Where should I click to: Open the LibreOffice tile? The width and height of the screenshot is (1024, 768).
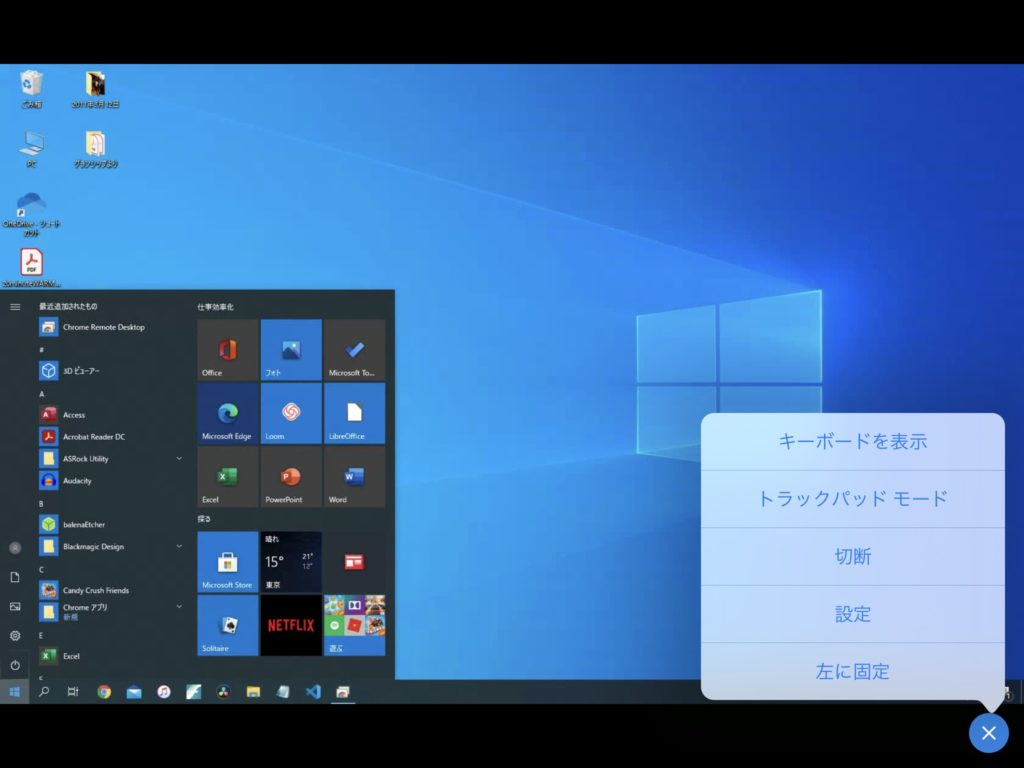click(354, 413)
